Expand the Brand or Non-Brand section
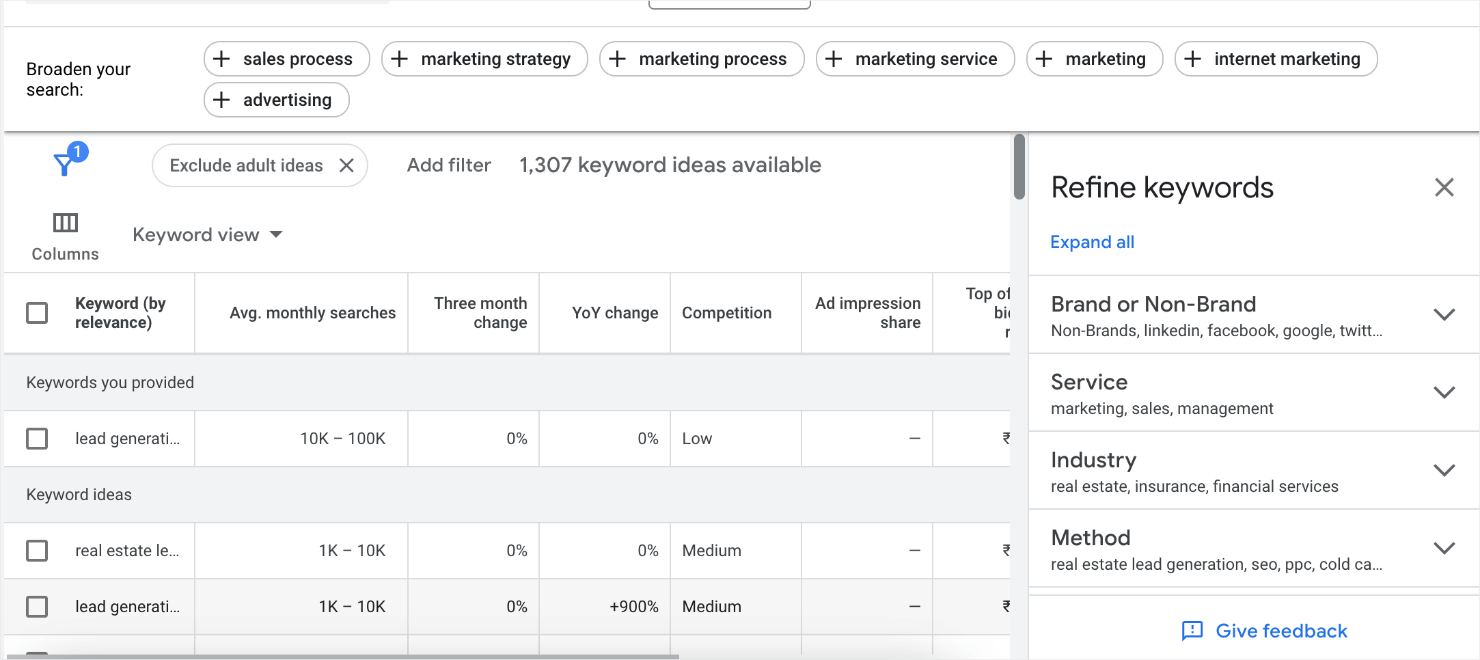Viewport: 1480px width, 660px height. click(1444, 313)
